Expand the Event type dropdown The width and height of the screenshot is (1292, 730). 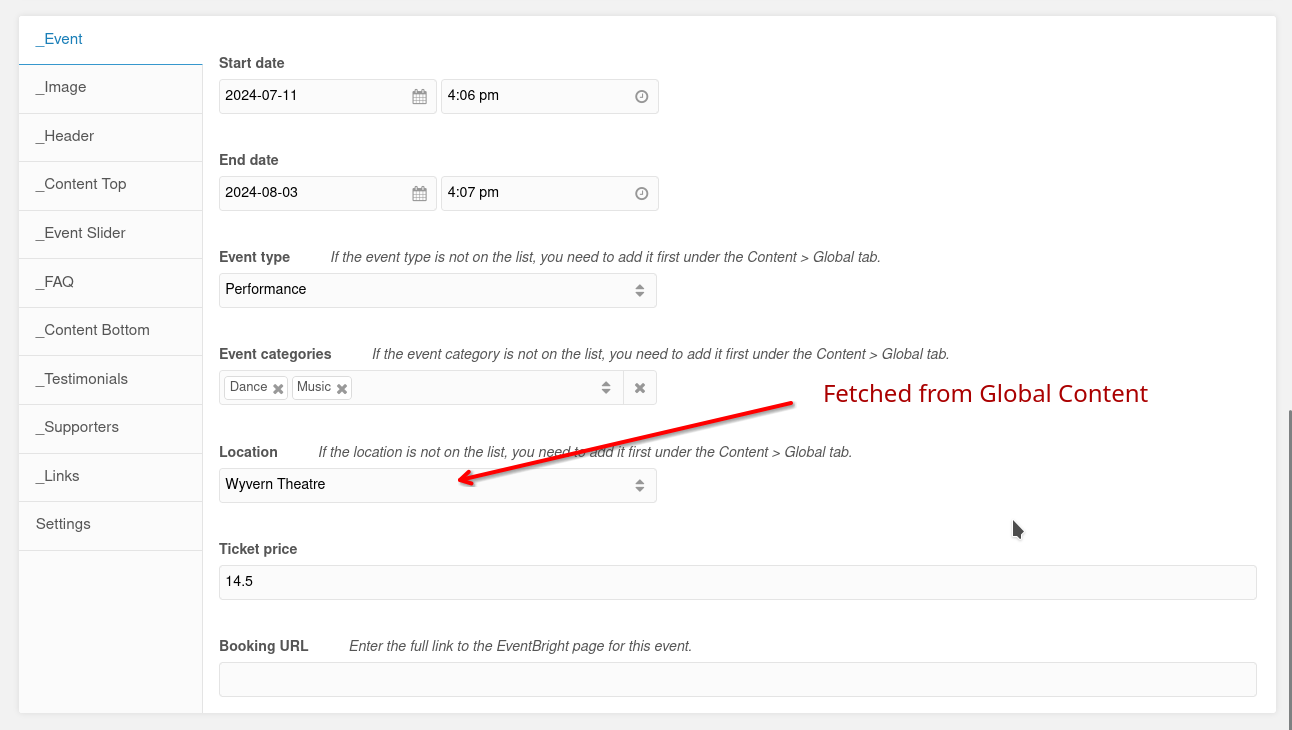[639, 290]
